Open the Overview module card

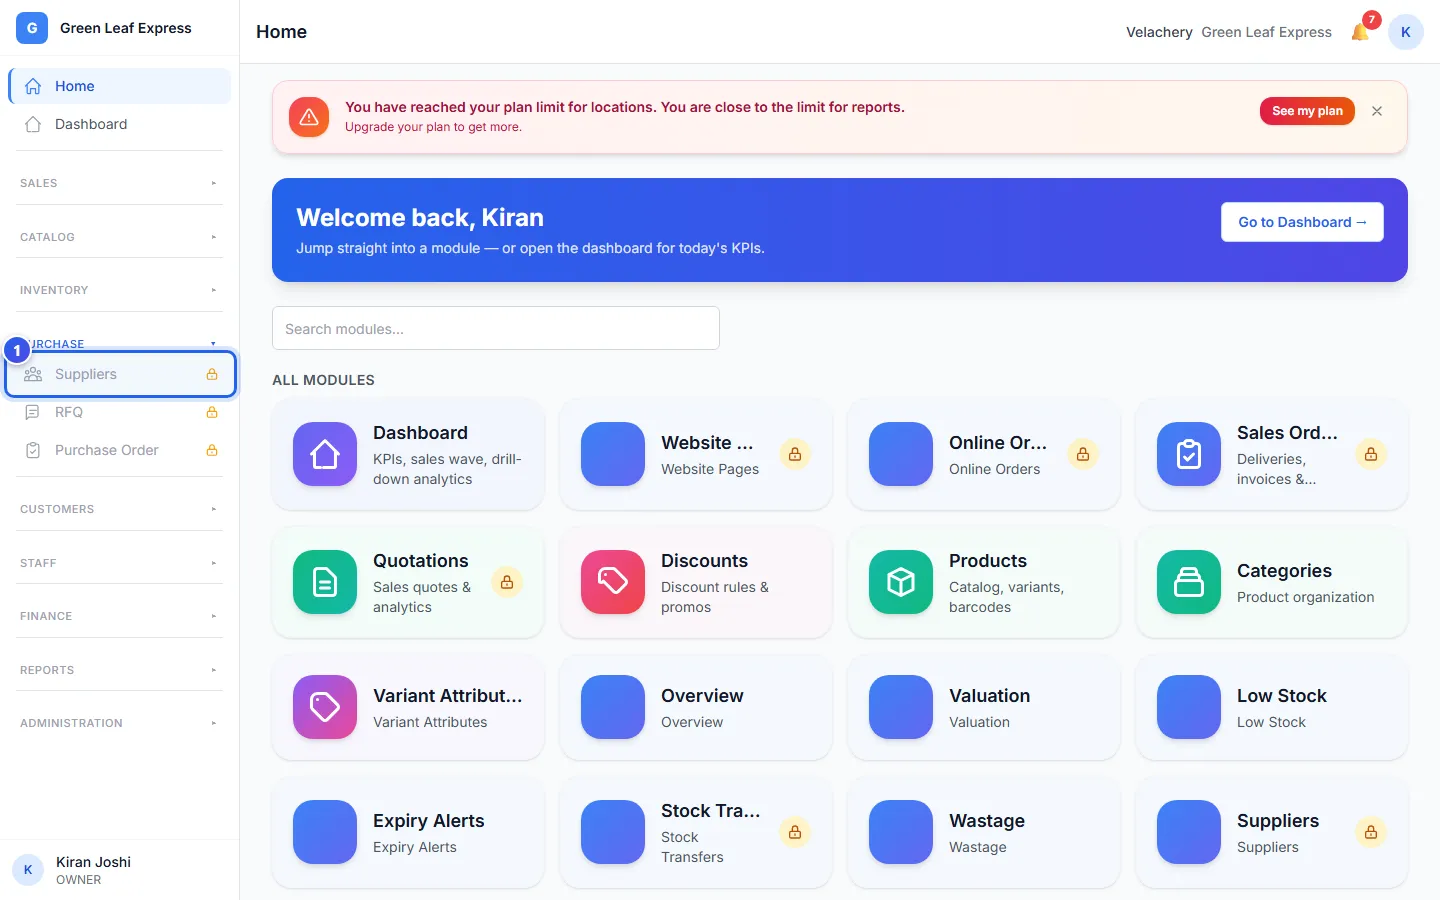tap(696, 707)
